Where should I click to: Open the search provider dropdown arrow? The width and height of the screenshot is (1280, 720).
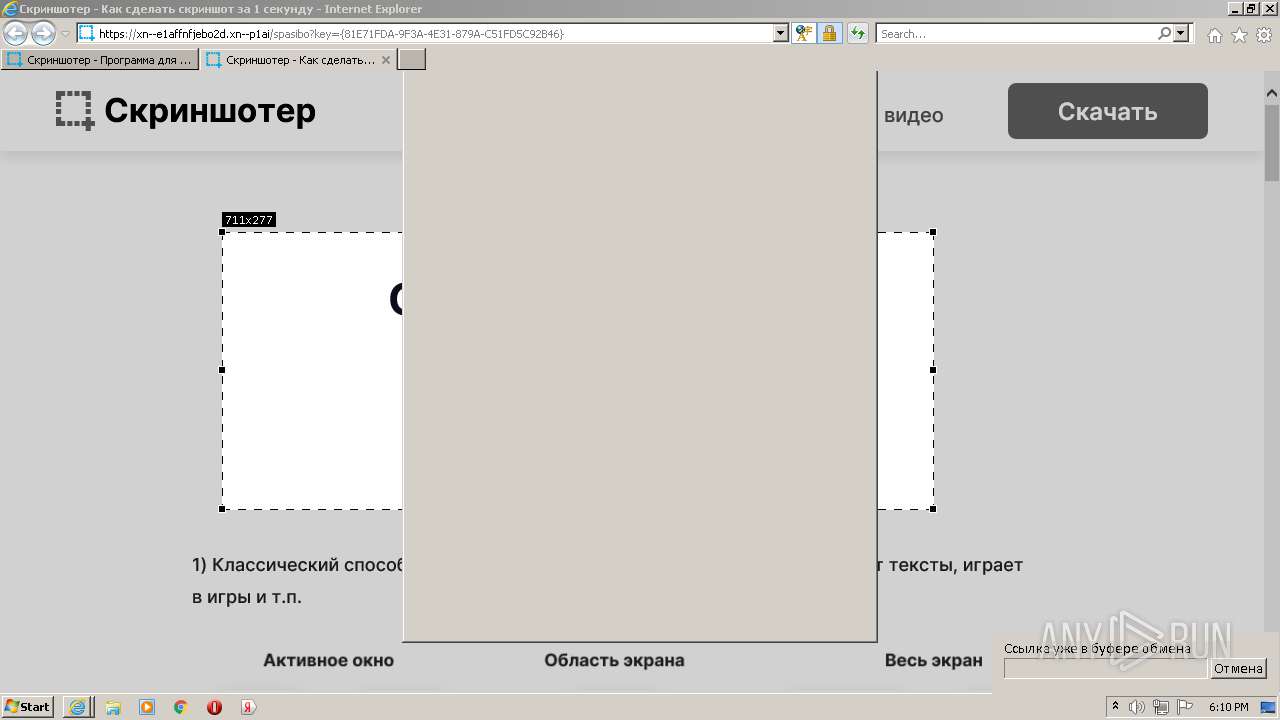[1181, 34]
